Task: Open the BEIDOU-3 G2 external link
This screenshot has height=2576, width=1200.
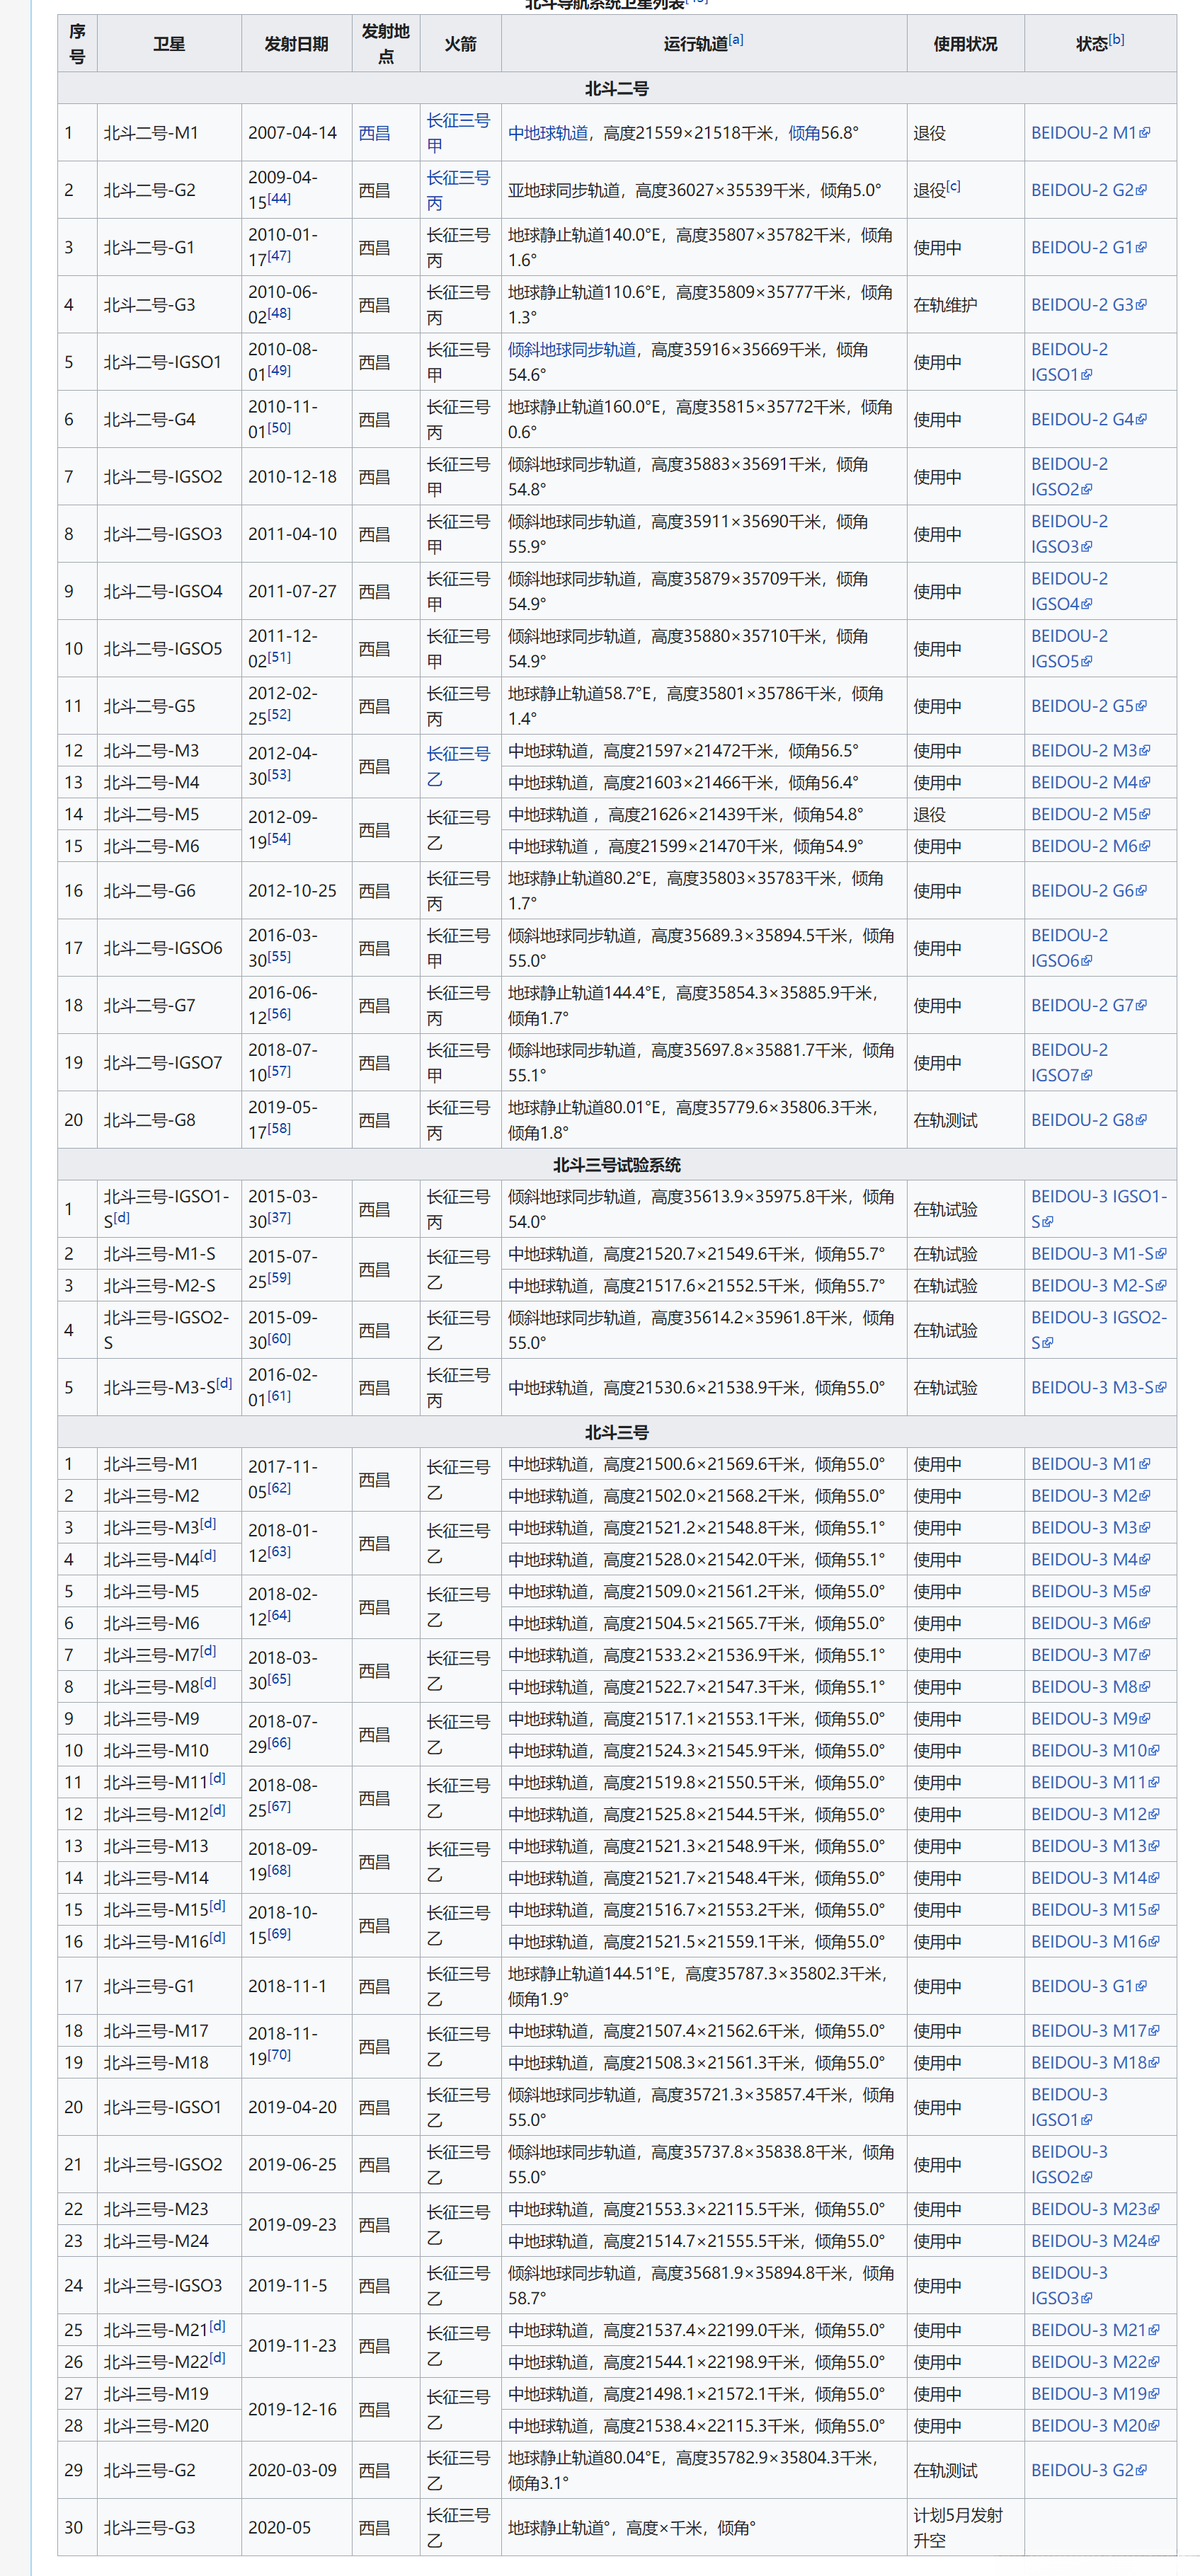Action: [1089, 2470]
